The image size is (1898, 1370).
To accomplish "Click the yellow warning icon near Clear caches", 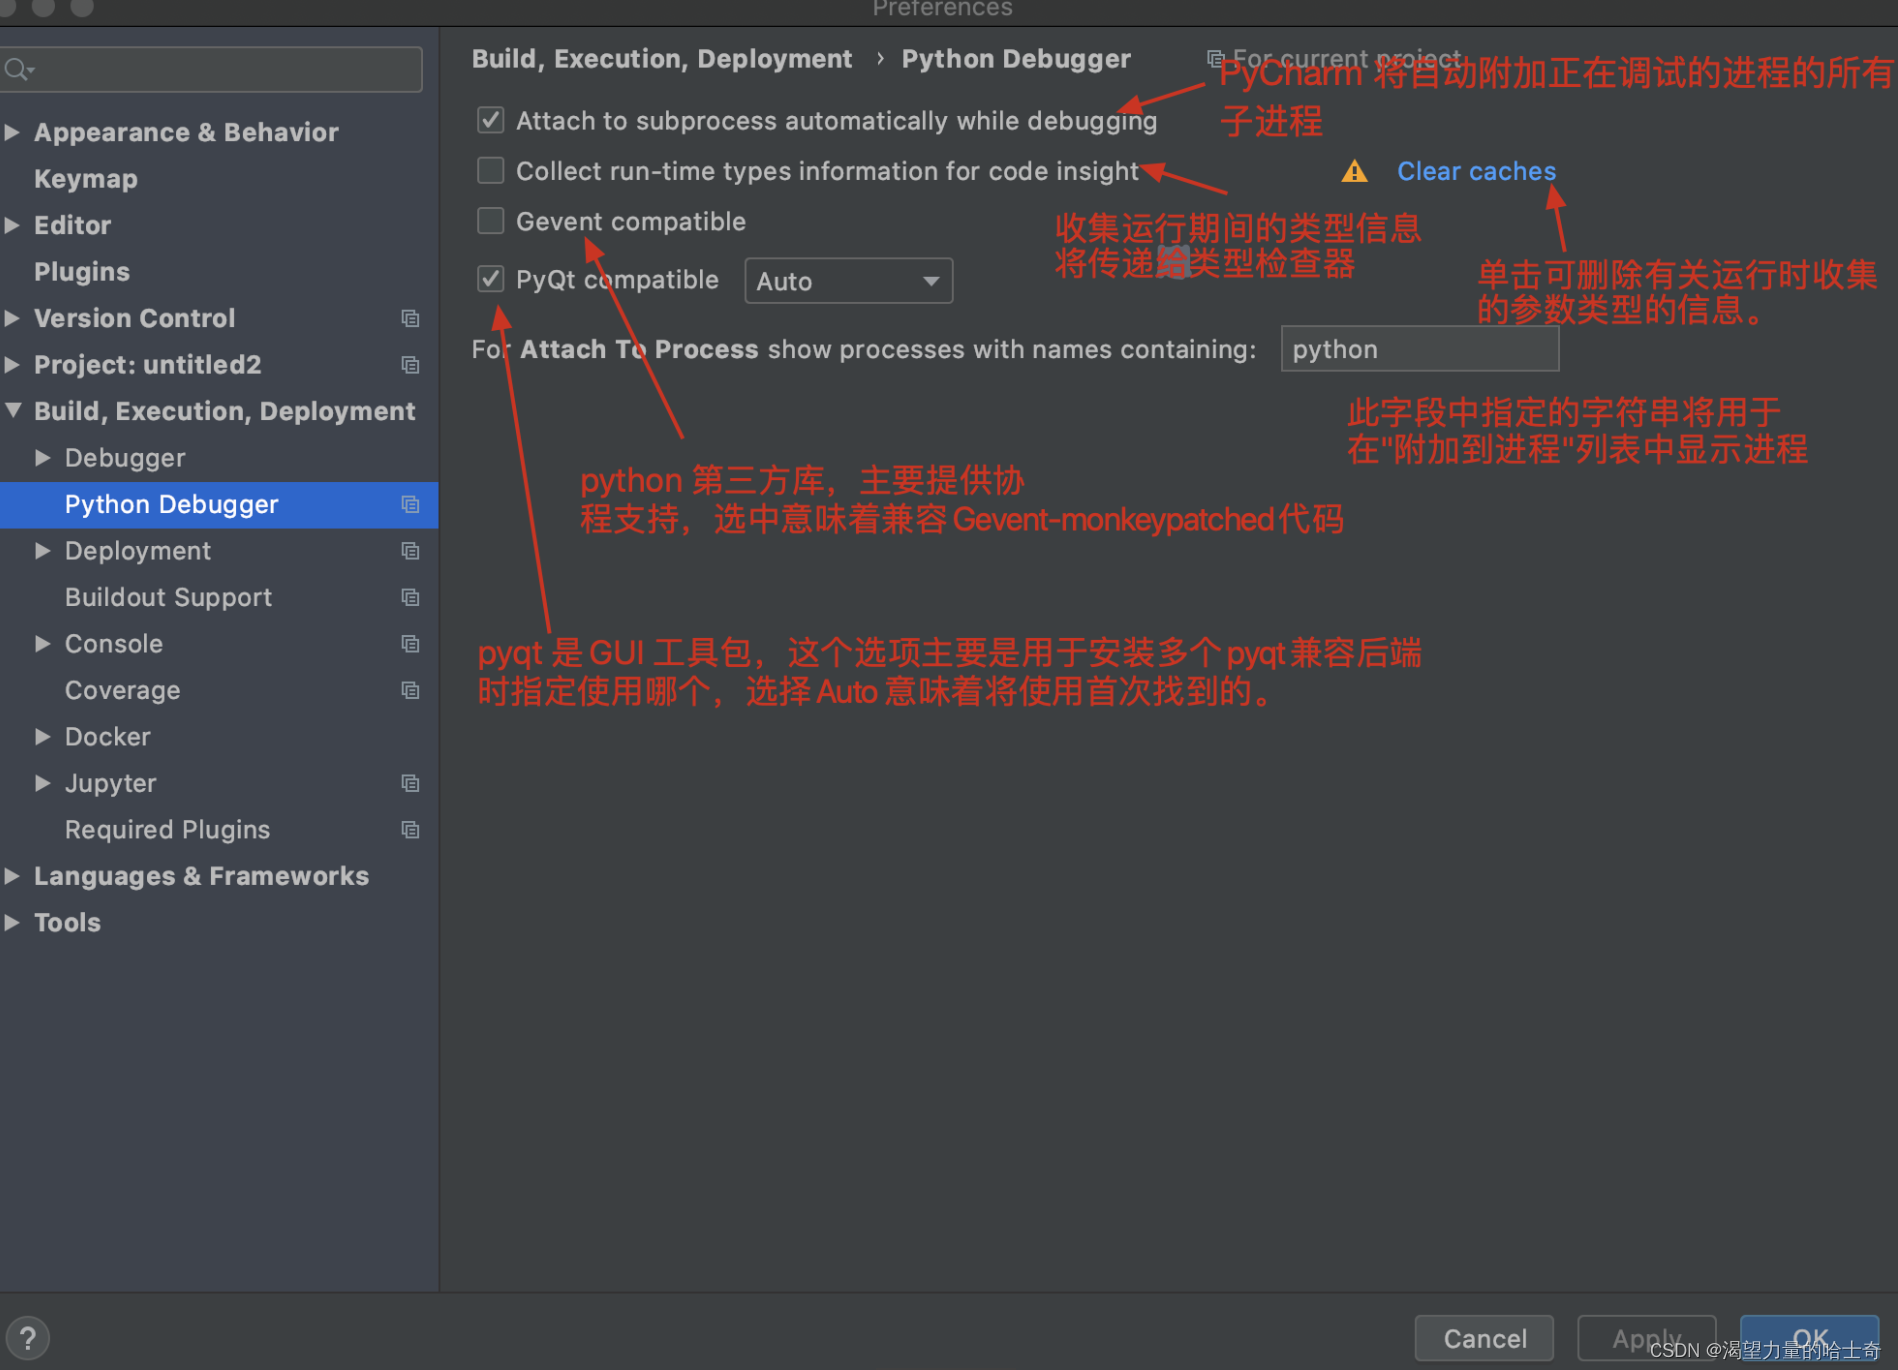I will coord(1354,172).
